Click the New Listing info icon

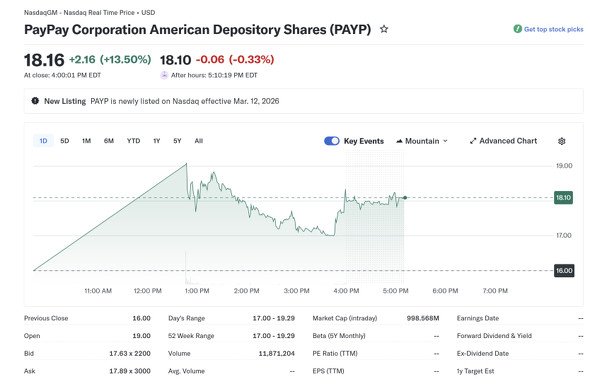click(x=35, y=101)
